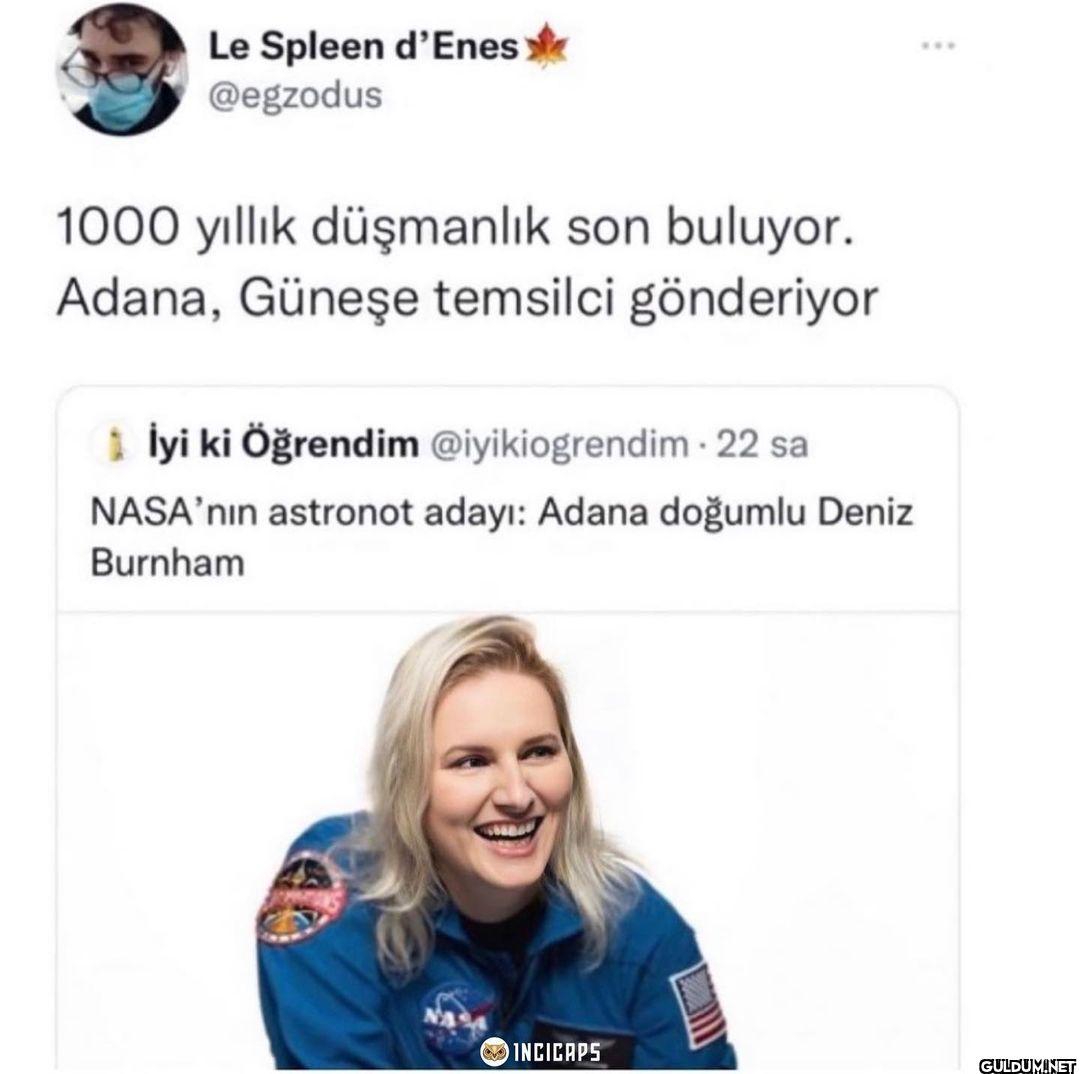This screenshot has height=1074, width=1080.
Task: Click the İyi ki Öğrendim account name
Action: (x=283, y=444)
